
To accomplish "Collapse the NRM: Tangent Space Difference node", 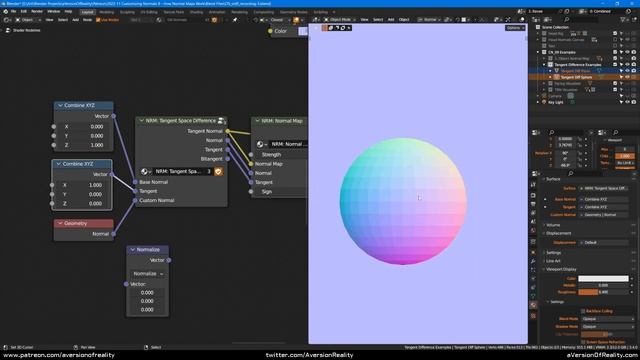I will 142,121.
